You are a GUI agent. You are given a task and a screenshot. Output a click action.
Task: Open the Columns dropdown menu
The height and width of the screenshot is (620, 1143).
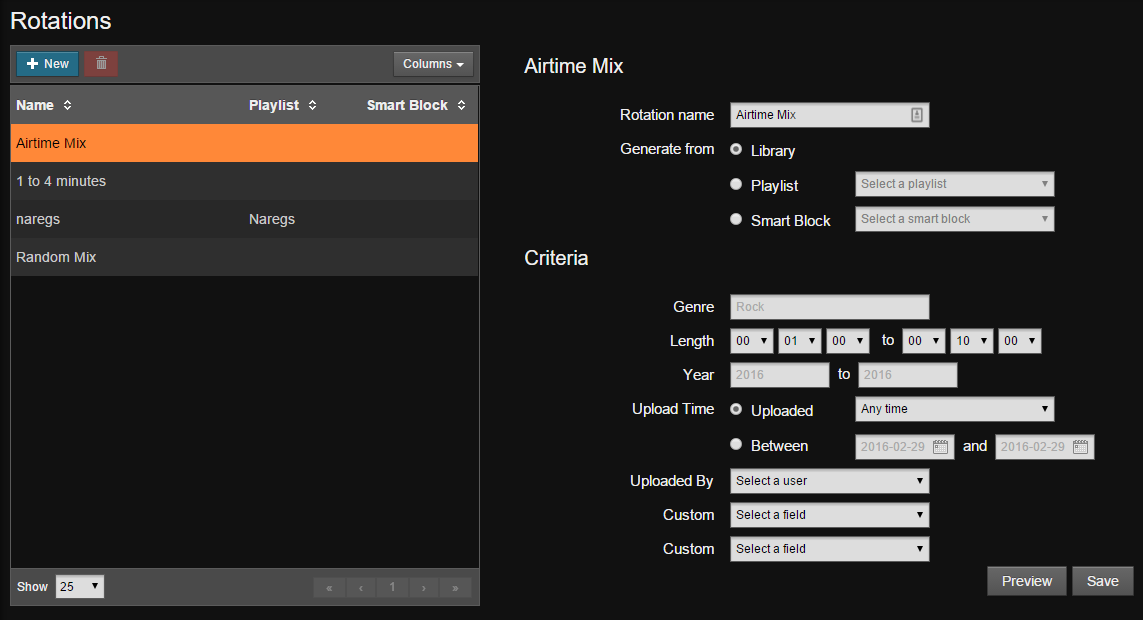click(433, 64)
